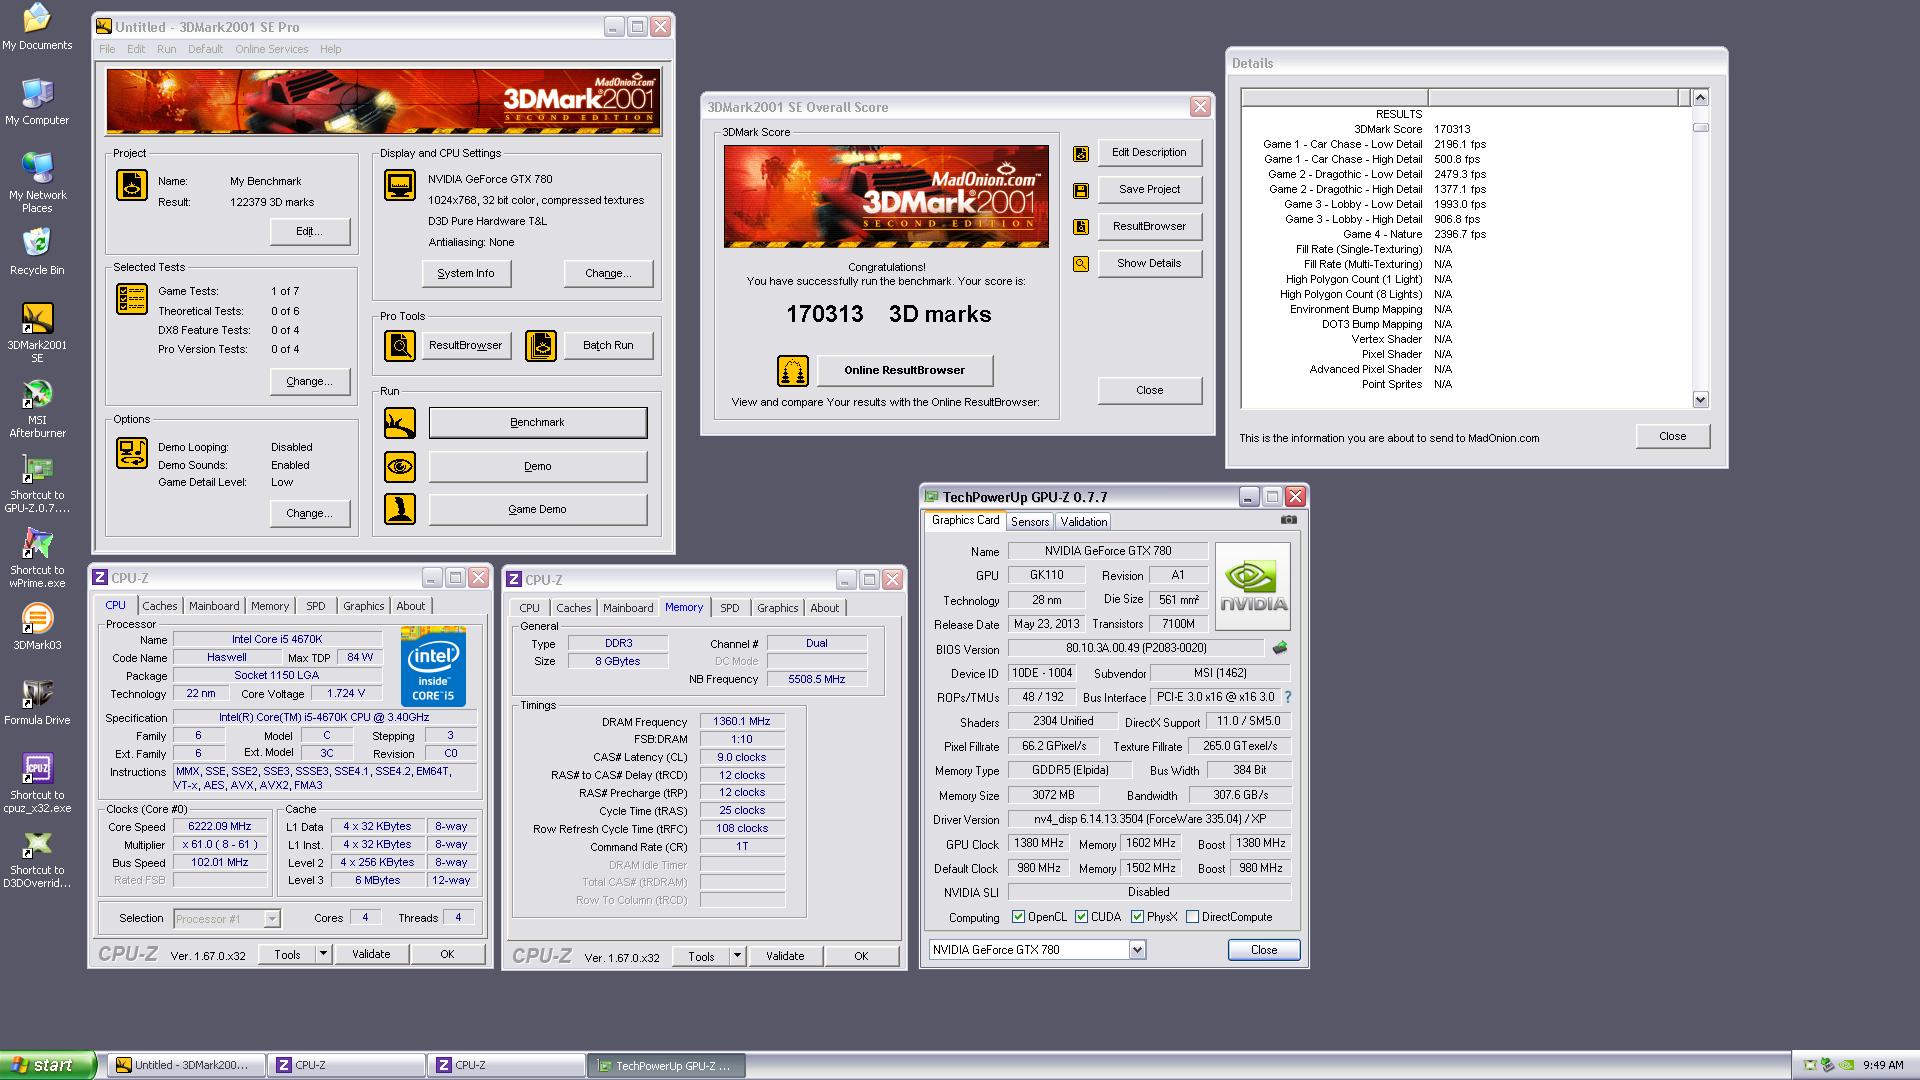Toggle the CUDA checkbox in GPU-Z
1920x1080 pixels.
click(x=1081, y=917)
